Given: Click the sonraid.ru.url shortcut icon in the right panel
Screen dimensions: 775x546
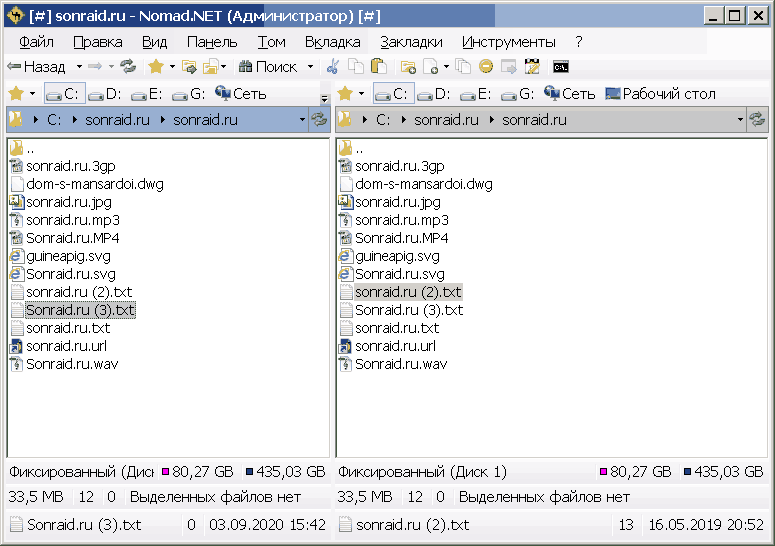Looking at the screenshot, I should [345, 346].
